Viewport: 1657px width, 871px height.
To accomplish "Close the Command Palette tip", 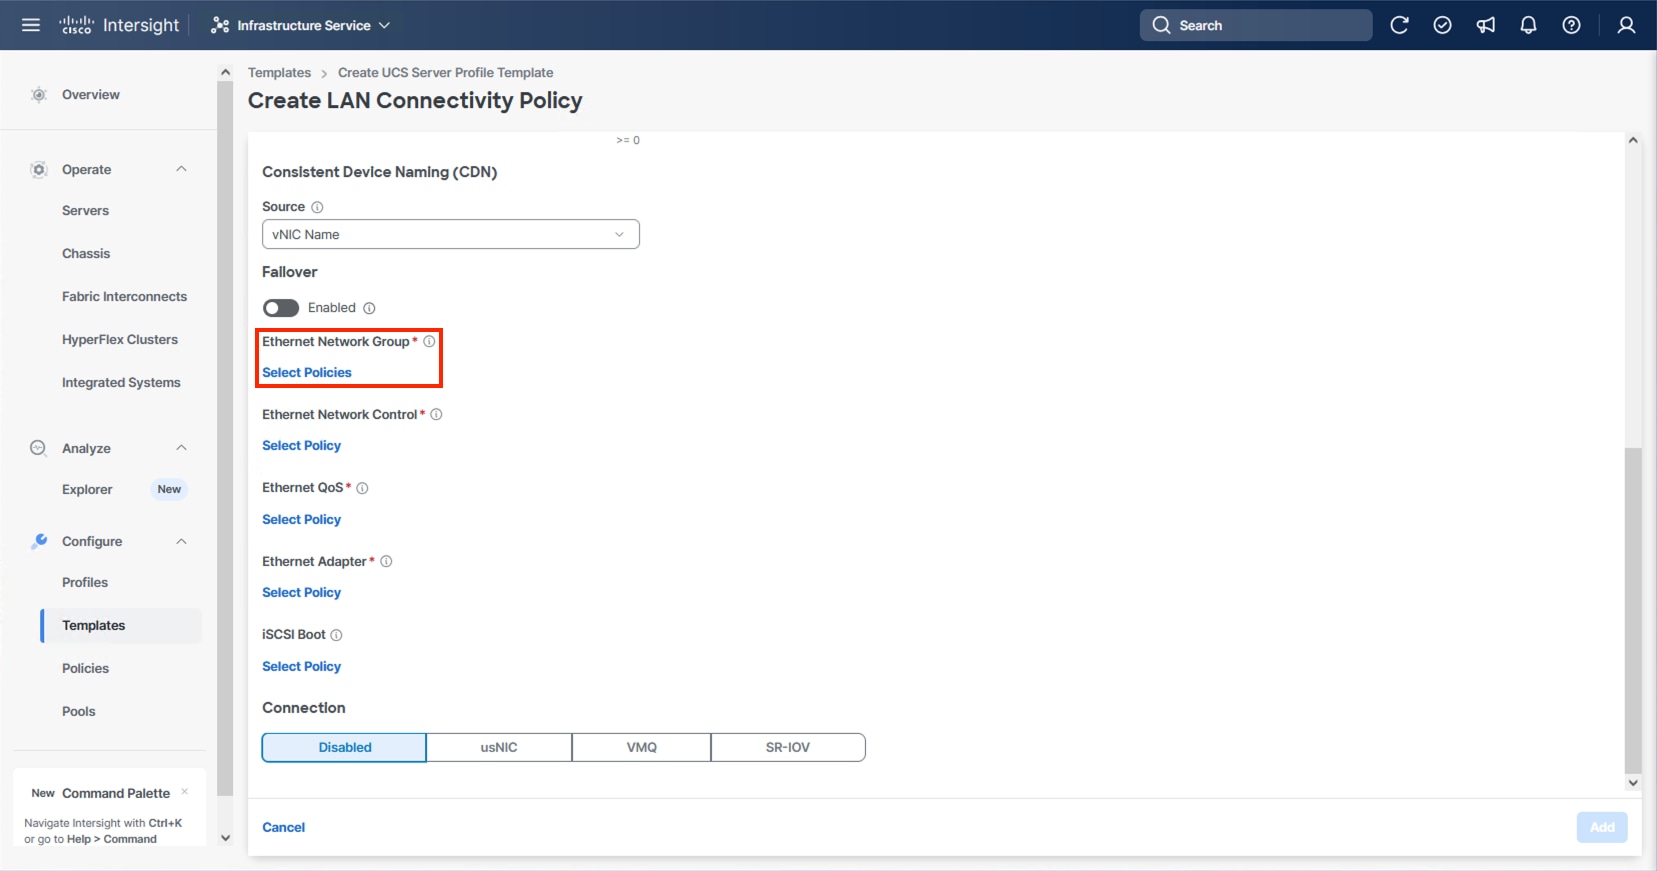I will [x=185, y=792].
